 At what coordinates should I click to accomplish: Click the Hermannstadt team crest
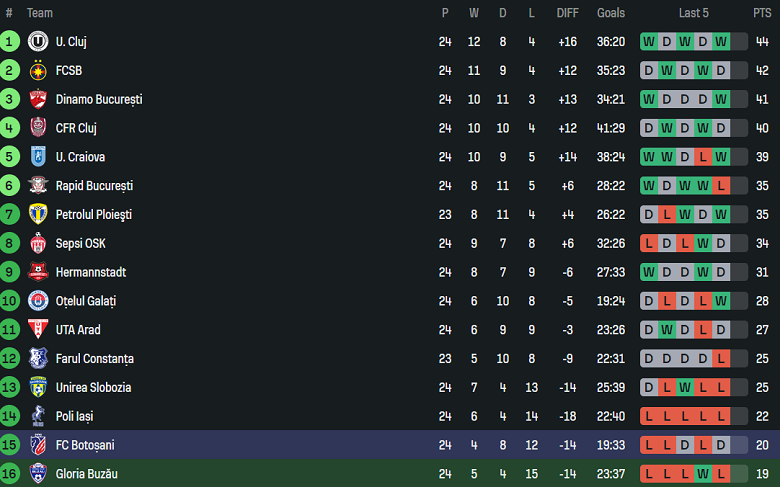pyautogui.click(x=38, y=272)
